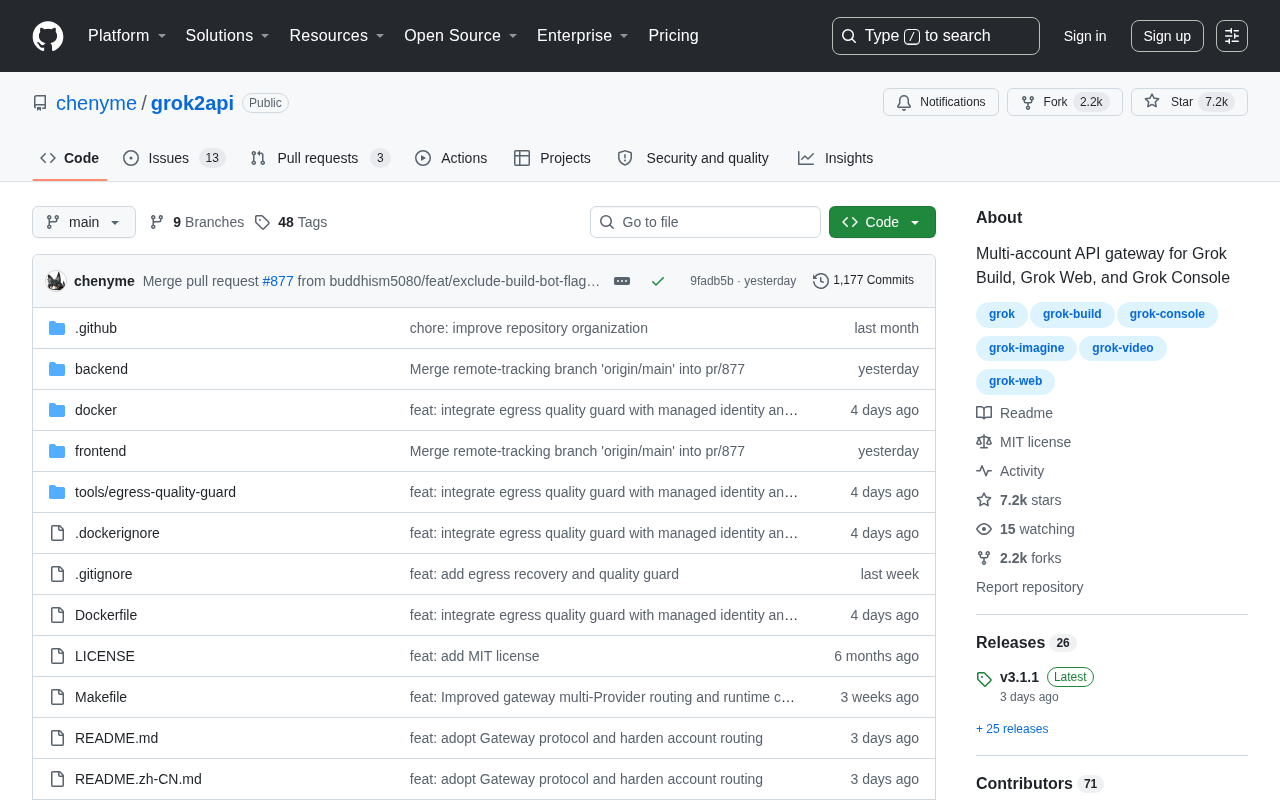Open the 9 Branches link
The height and width of the screenshot is (800, 1280).
click(197, 222)
